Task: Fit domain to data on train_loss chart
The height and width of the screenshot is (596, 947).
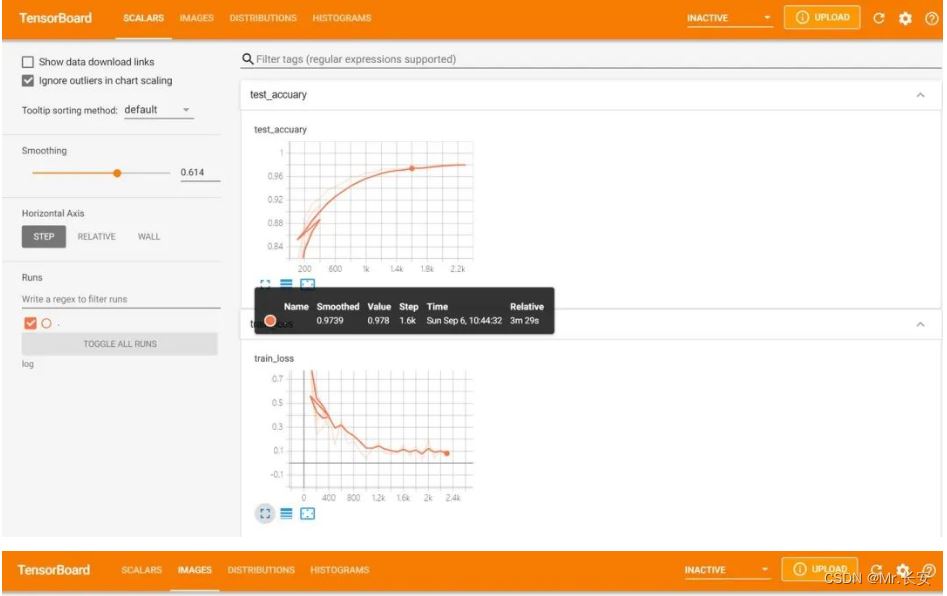Action: 308,513
